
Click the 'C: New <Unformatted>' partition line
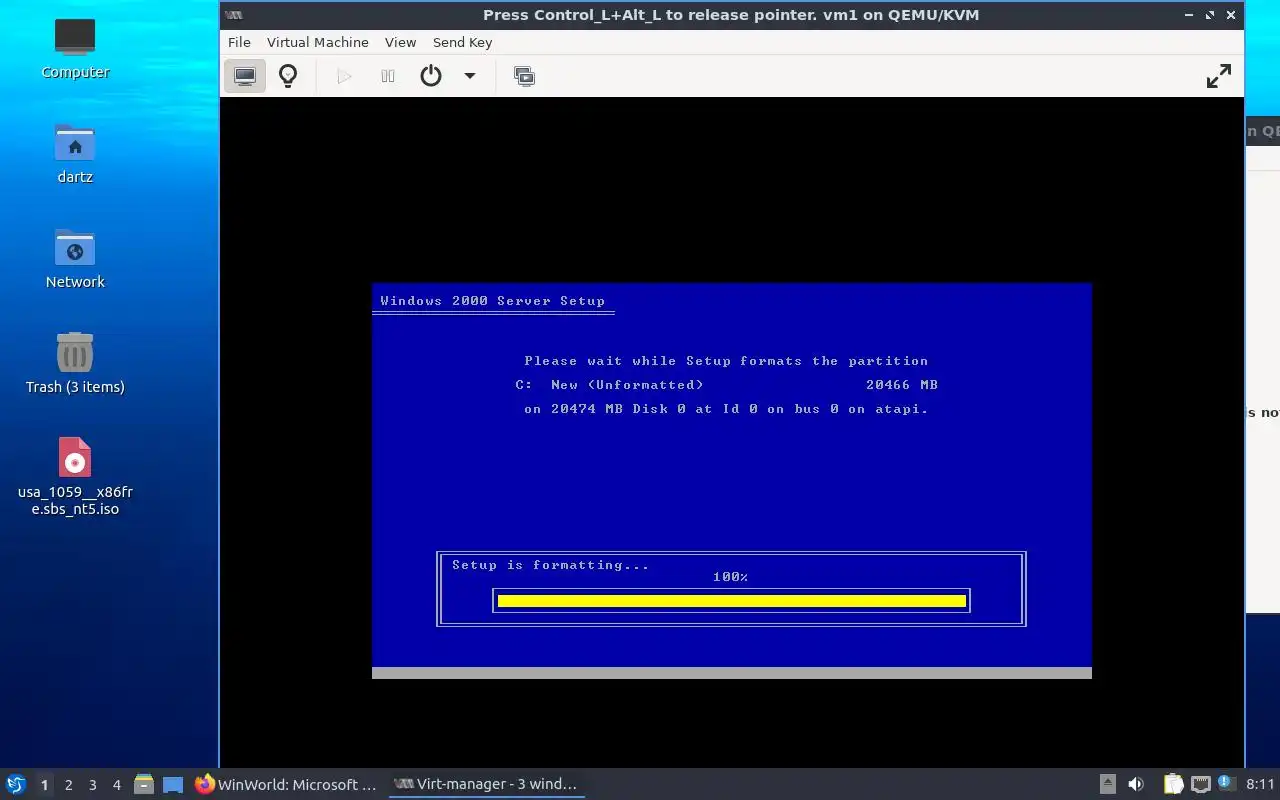609,385
